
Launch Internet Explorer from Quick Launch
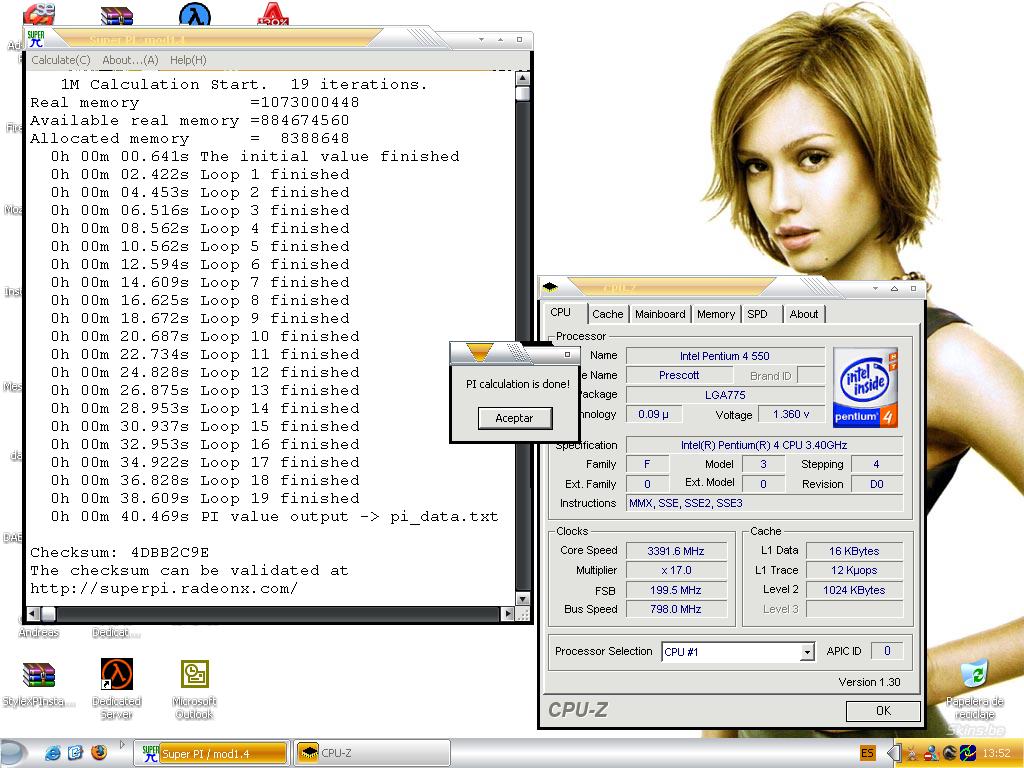pos(52,753)
